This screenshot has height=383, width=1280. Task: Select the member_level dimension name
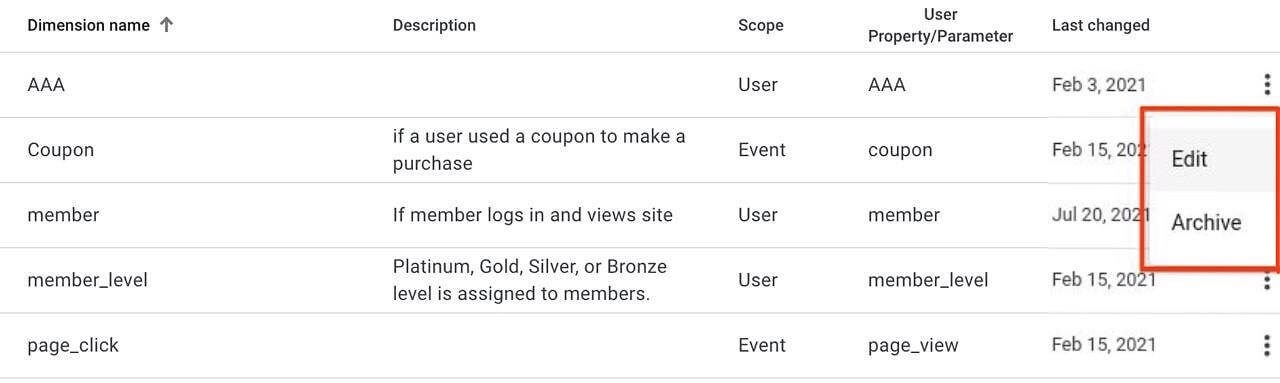pos(87,280)
